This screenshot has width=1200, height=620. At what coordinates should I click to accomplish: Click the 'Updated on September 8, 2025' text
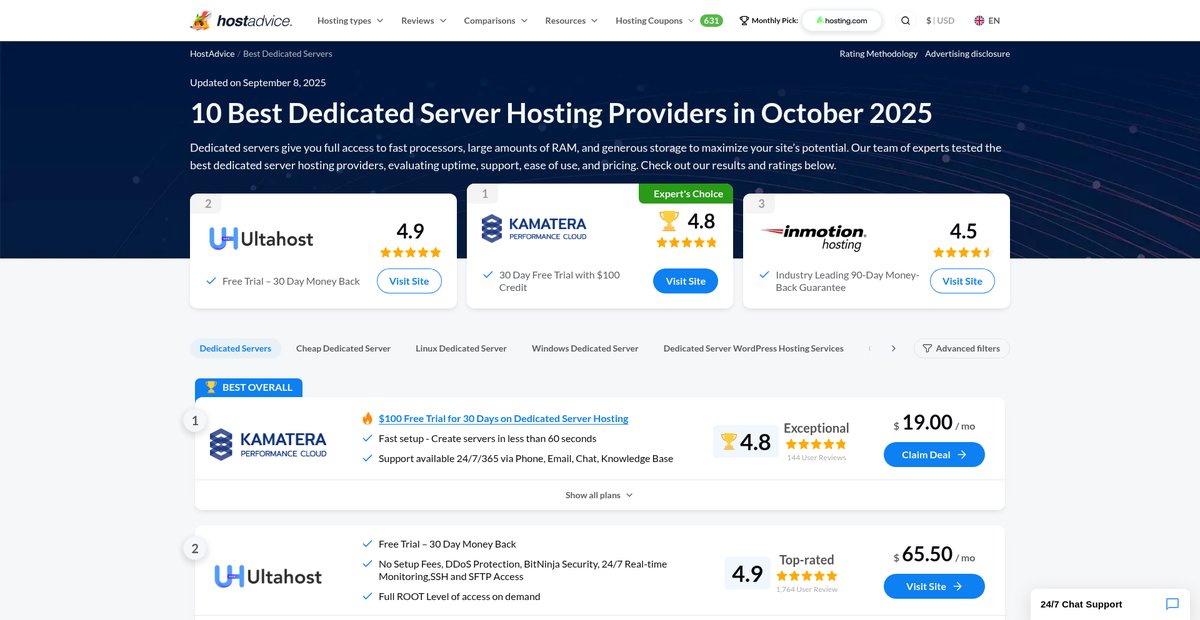click(x=258, y=82)
